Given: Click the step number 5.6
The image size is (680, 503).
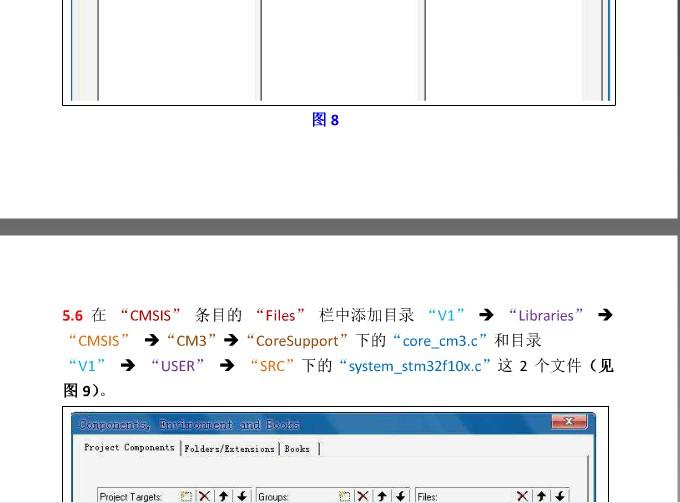Looking at the screenshot, I should 72,315.
